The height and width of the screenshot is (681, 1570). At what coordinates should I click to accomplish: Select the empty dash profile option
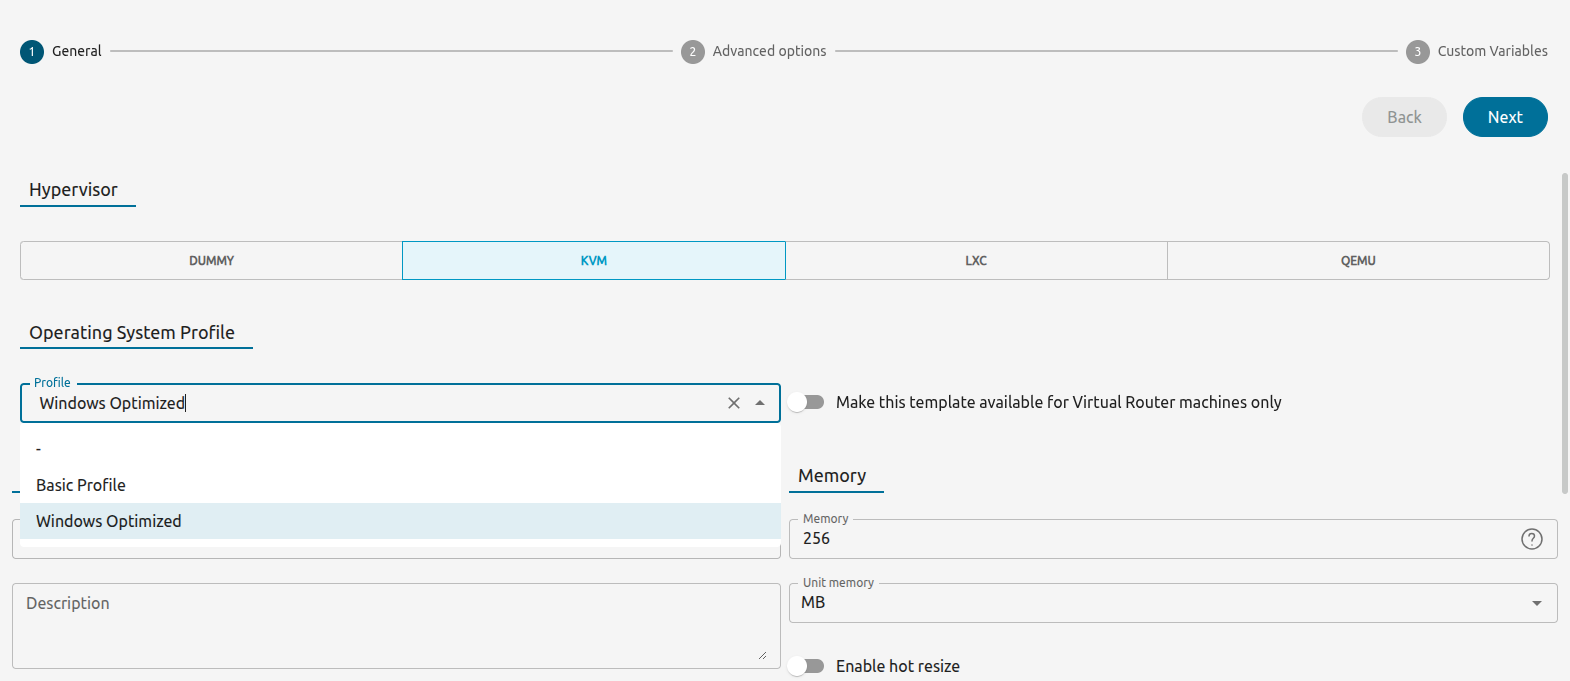(x=39, y=449)
